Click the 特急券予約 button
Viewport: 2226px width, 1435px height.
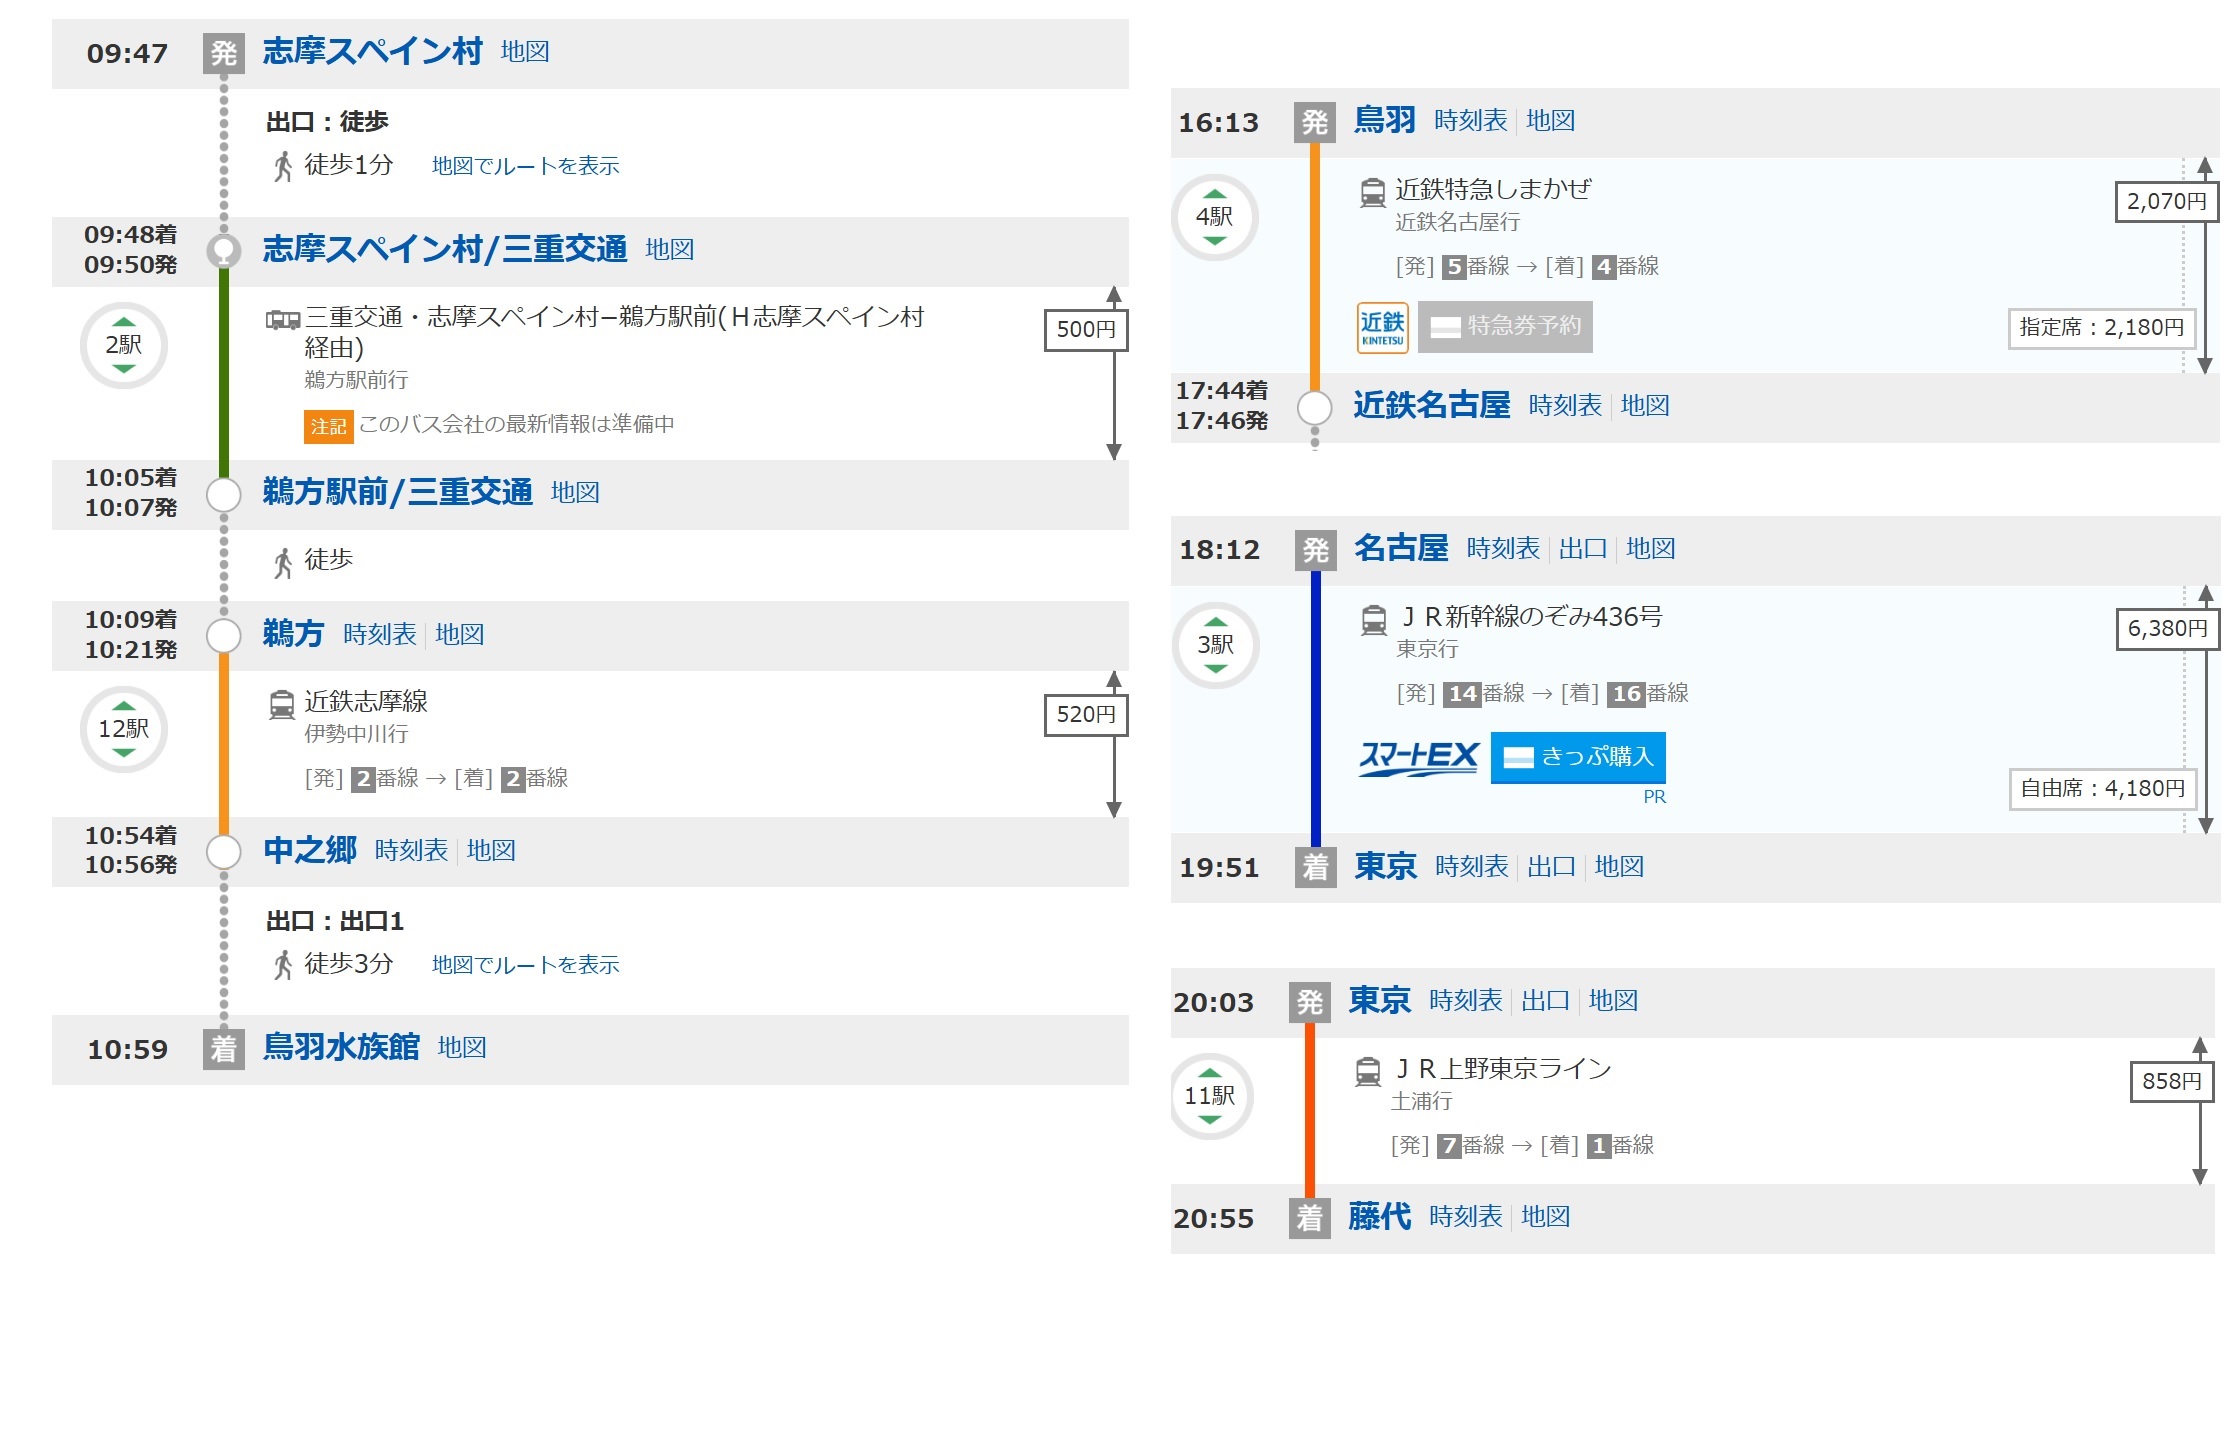[1505, 327]
